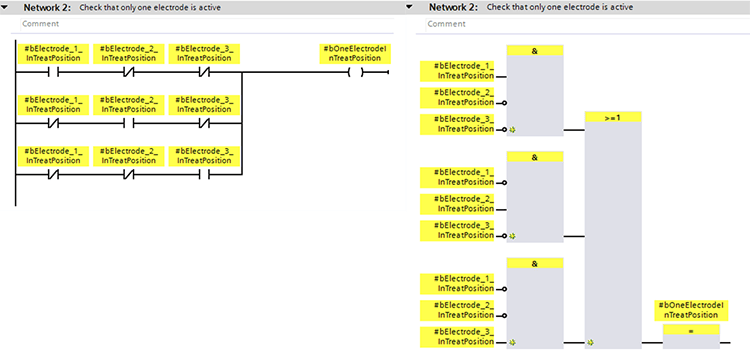Select the bottom AND (&) block
Viewport: 750px width, 361px height.
pyautogui.click(x=535, y=304)
